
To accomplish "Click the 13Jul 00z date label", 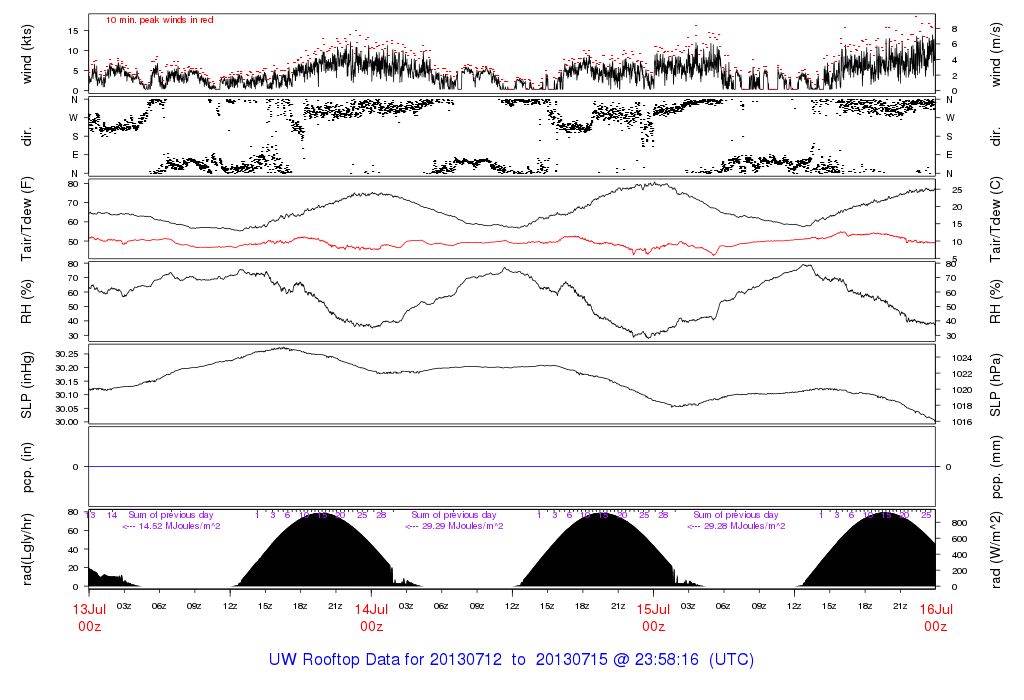I will click(x=88, y=617).
